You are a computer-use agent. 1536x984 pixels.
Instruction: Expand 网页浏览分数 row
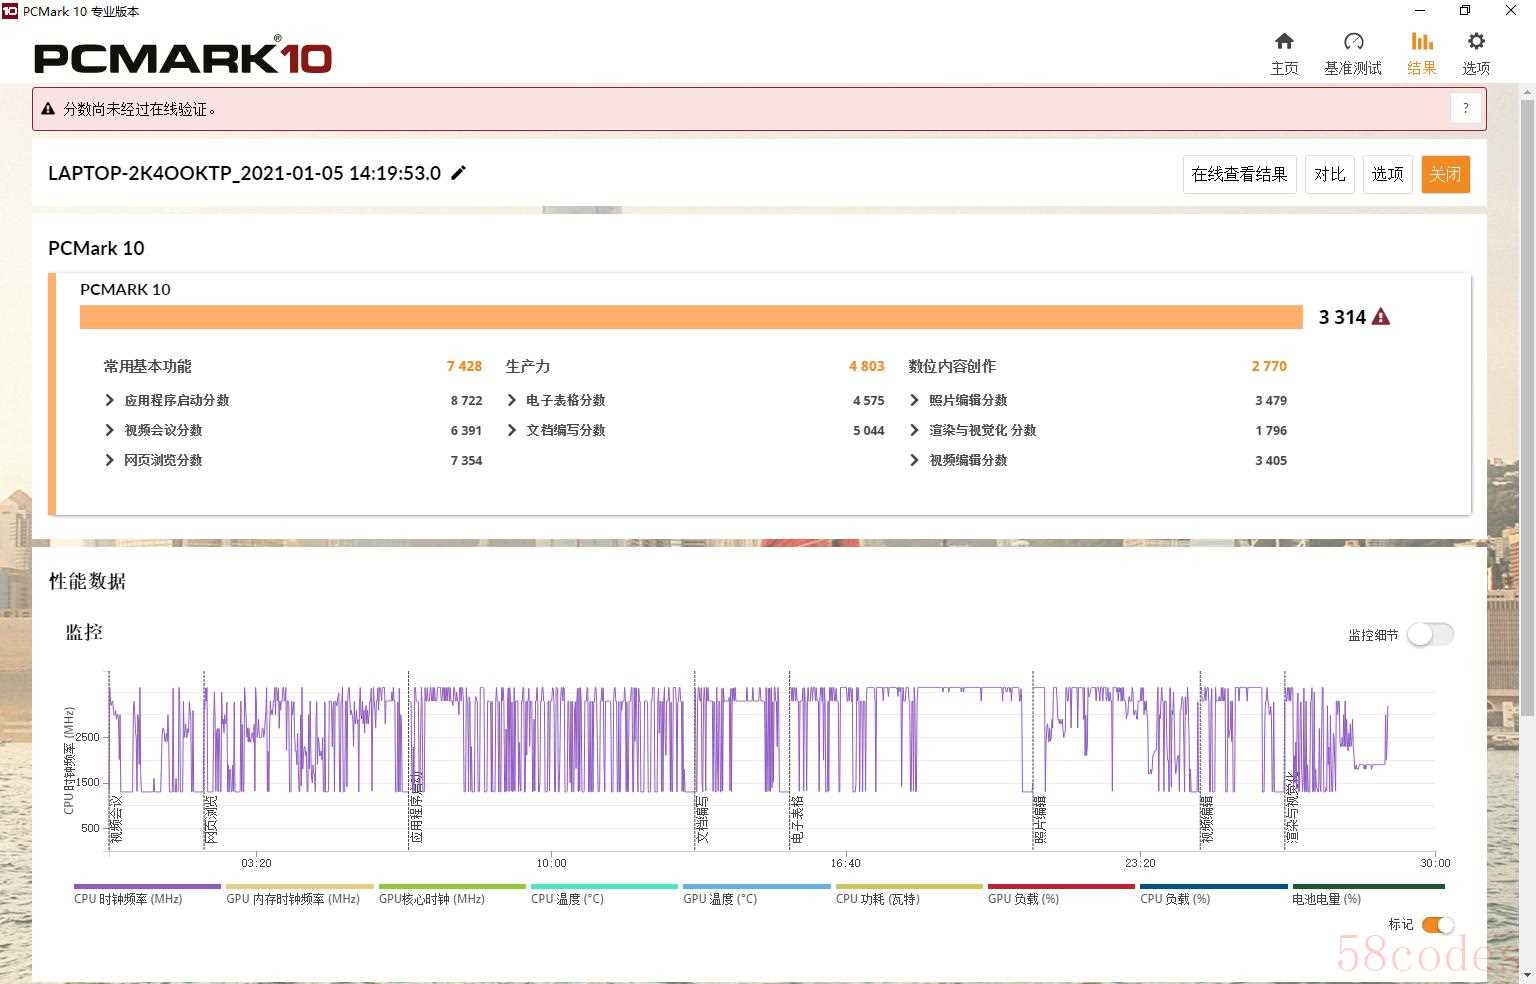110,460
